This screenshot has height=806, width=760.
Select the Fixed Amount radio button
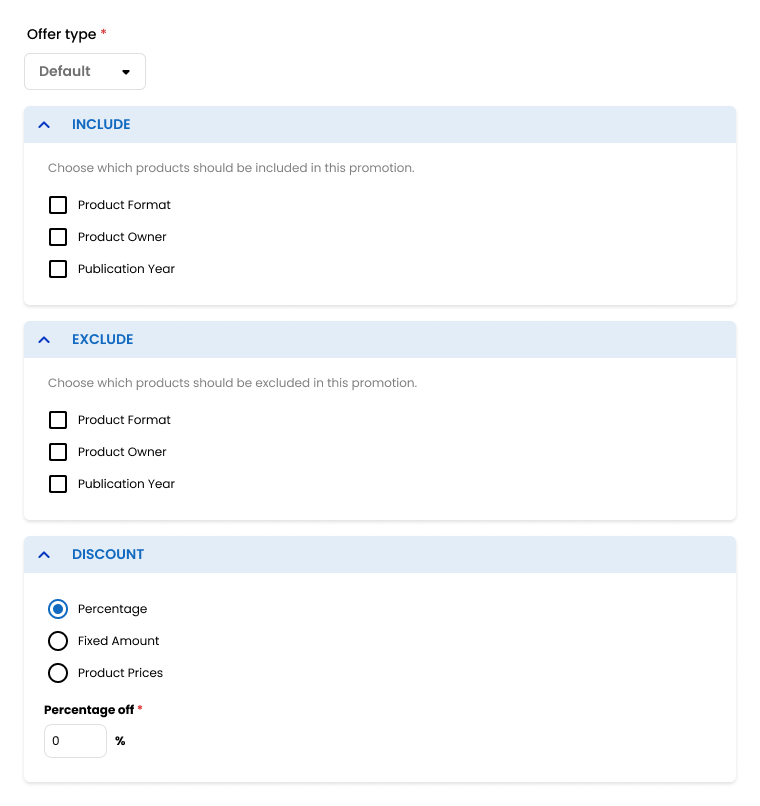[x=58, y=641]
